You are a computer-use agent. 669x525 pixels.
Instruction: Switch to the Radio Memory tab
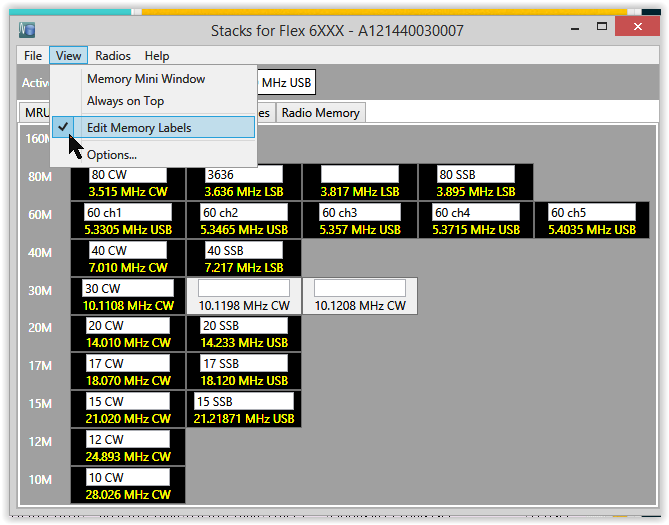[320, 113]
